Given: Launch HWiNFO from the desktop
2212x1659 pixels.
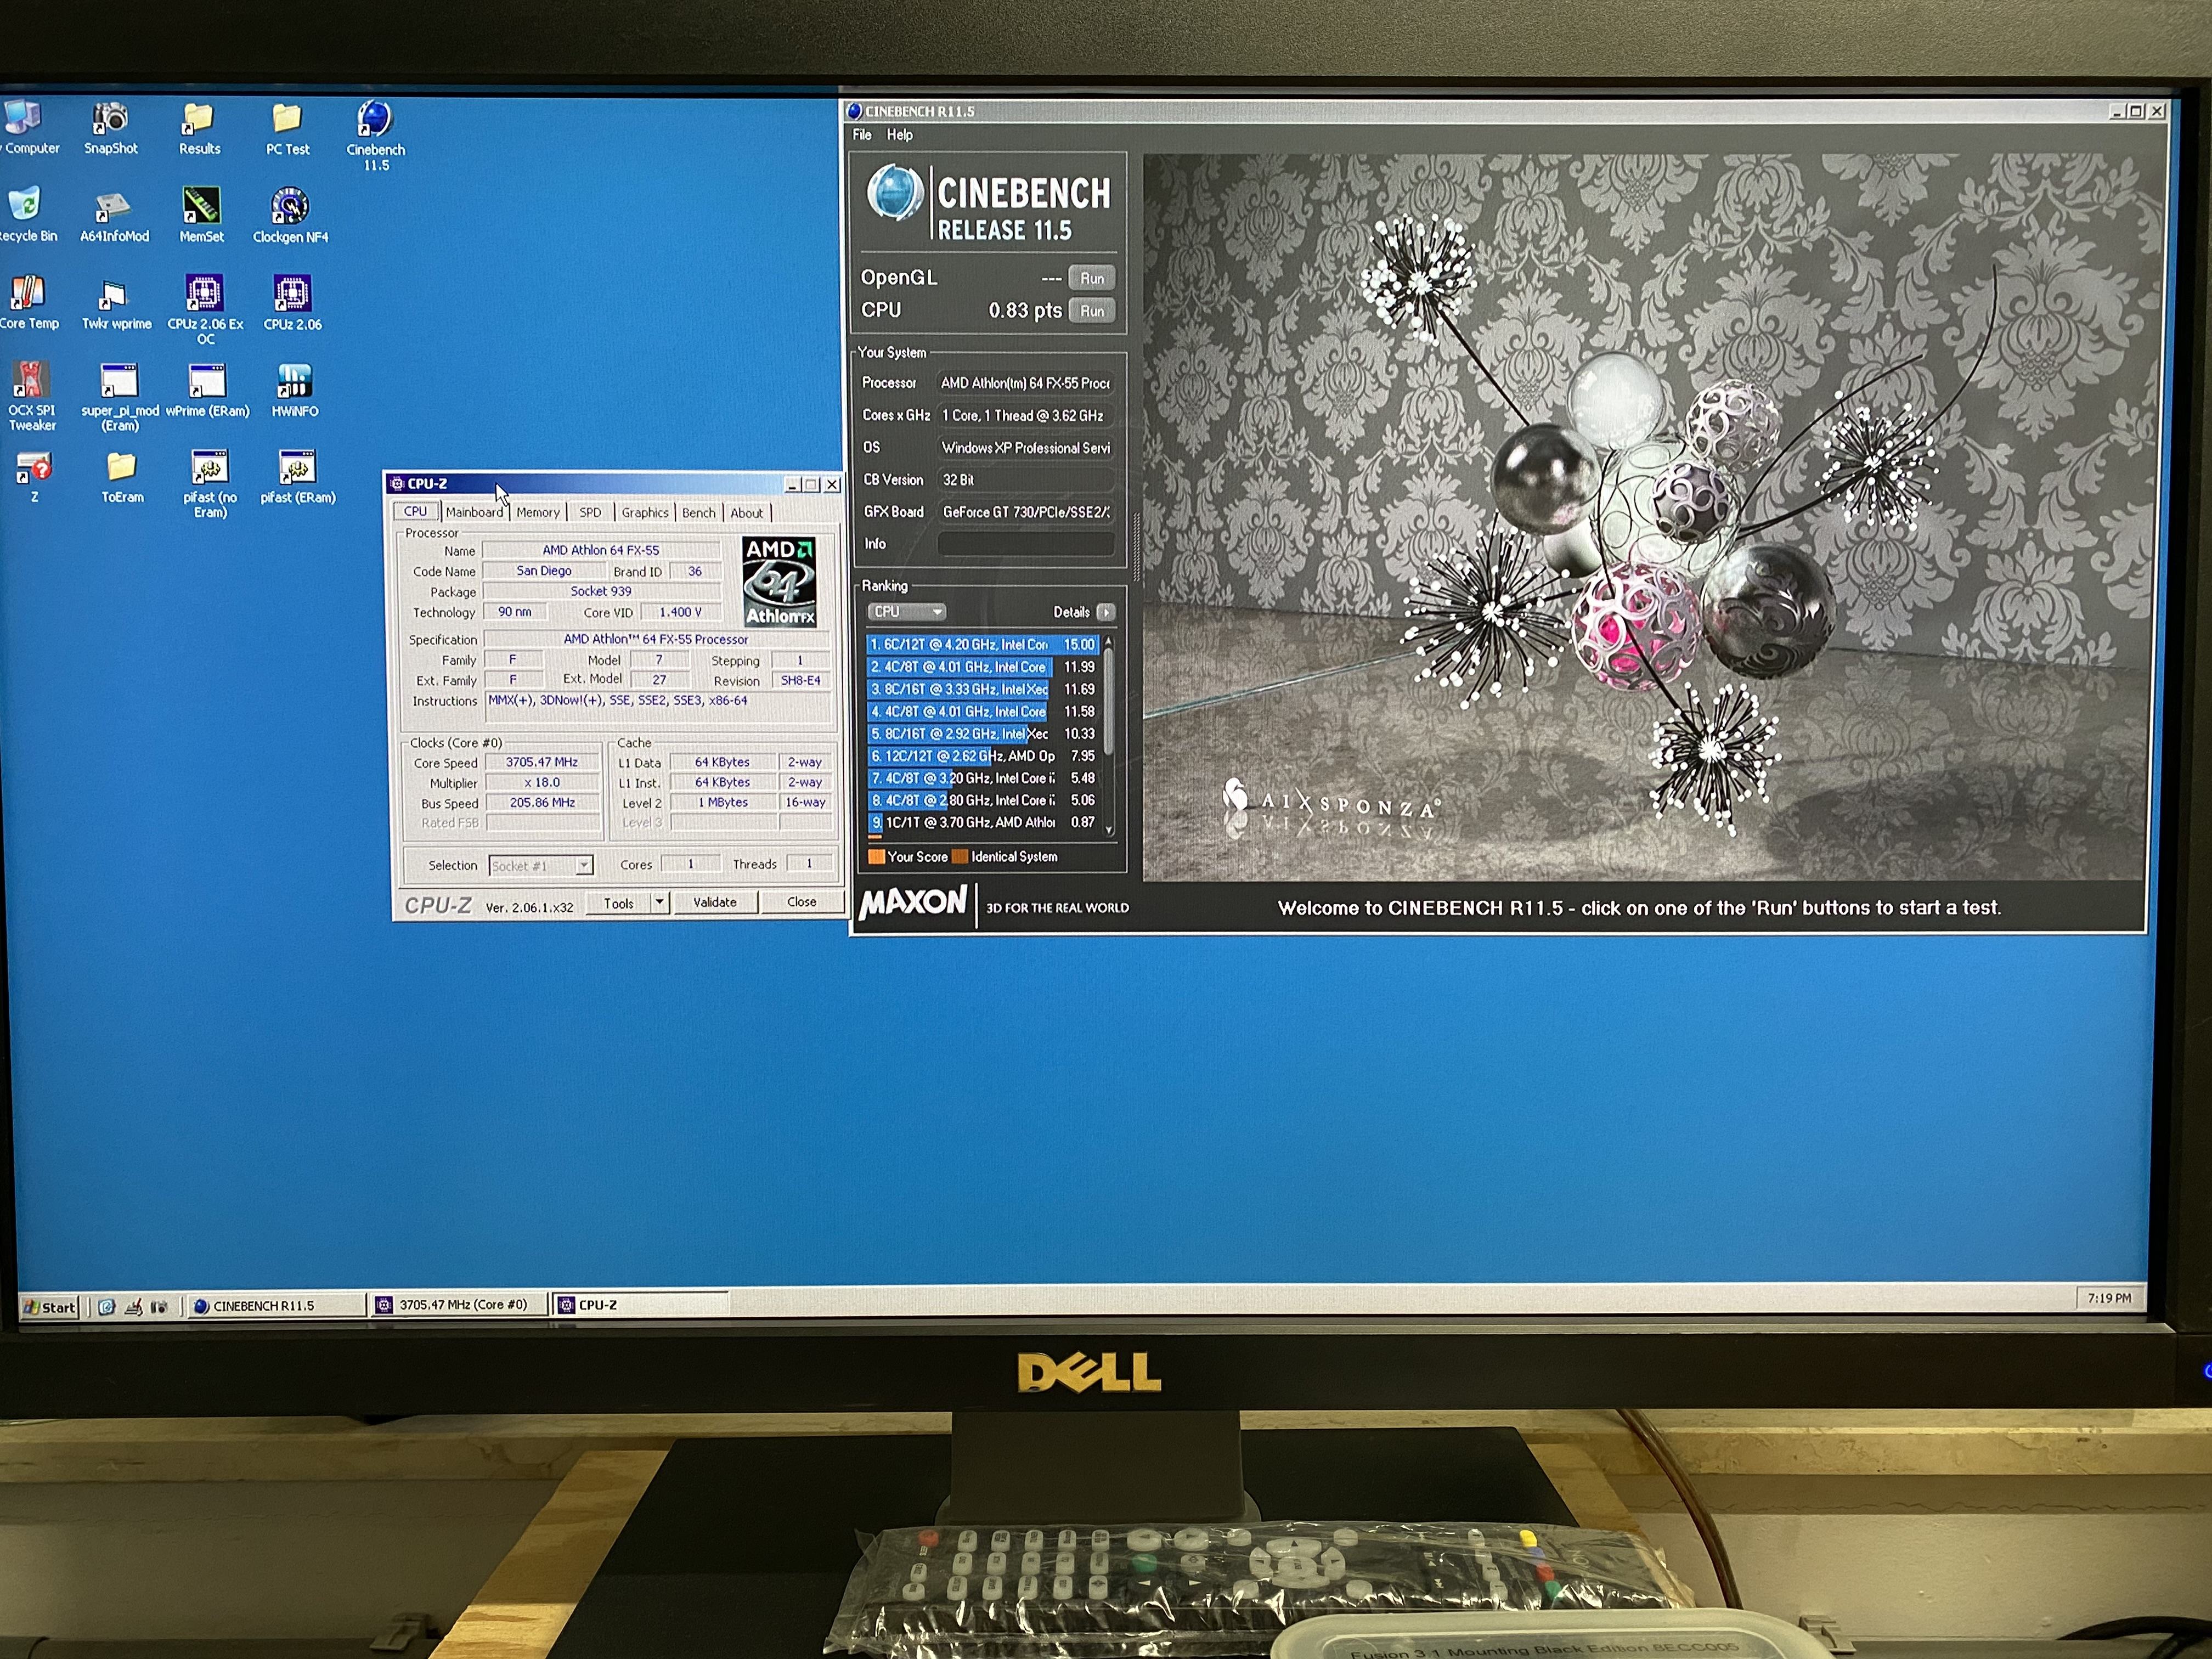Looking at the screenshot, I should (x=294, y=389).
